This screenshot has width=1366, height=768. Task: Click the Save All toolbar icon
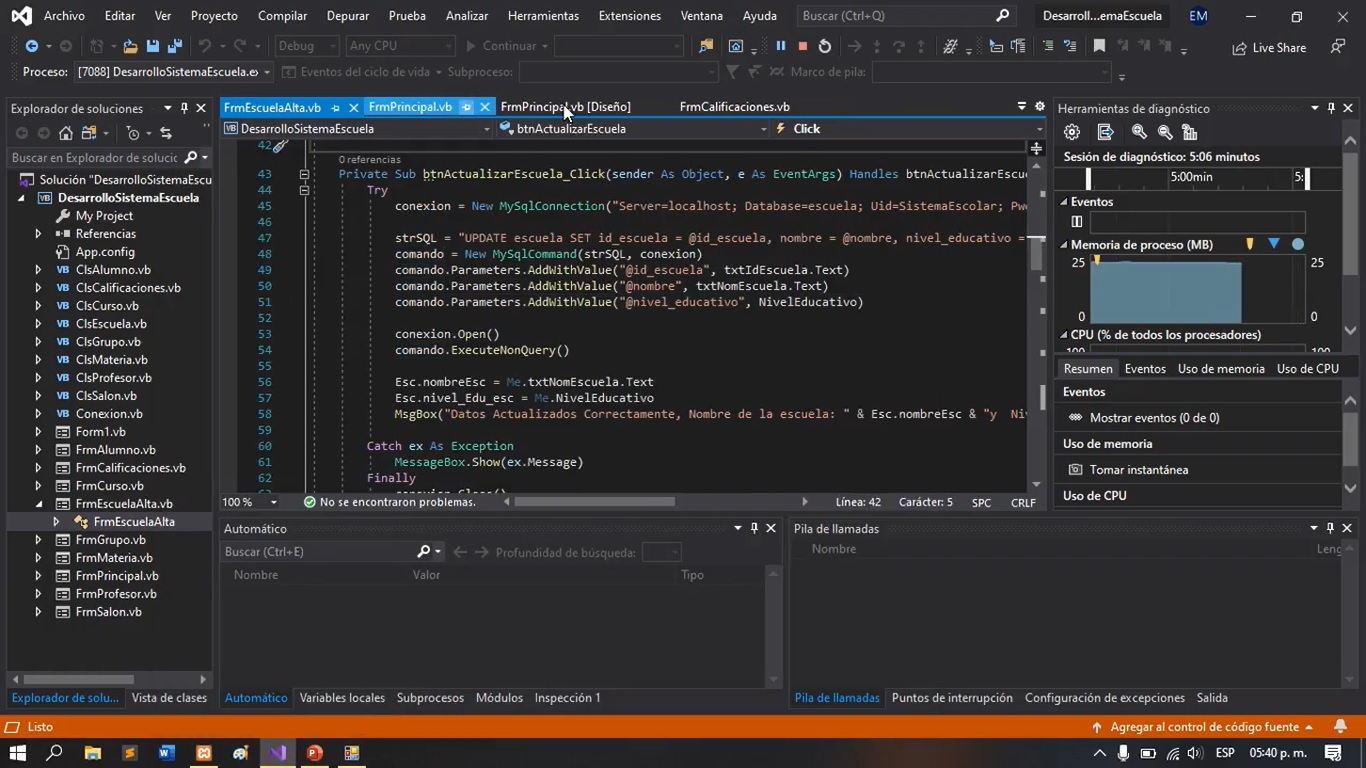point(174,46)
